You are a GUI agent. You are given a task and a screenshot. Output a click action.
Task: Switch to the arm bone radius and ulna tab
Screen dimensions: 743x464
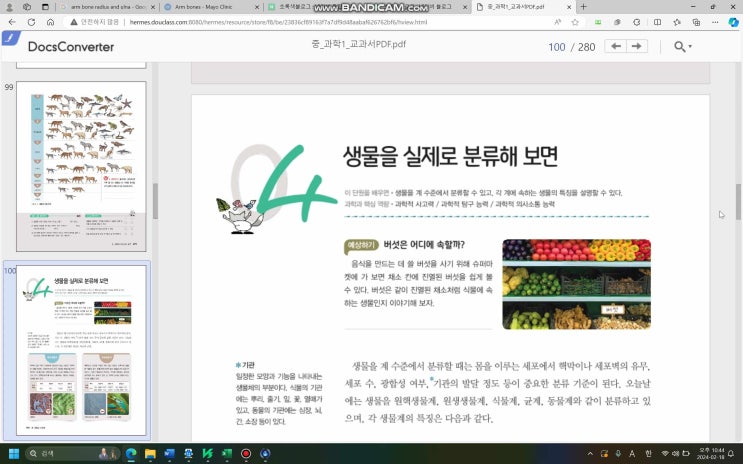pyautogui.click(x=108, y=7)
